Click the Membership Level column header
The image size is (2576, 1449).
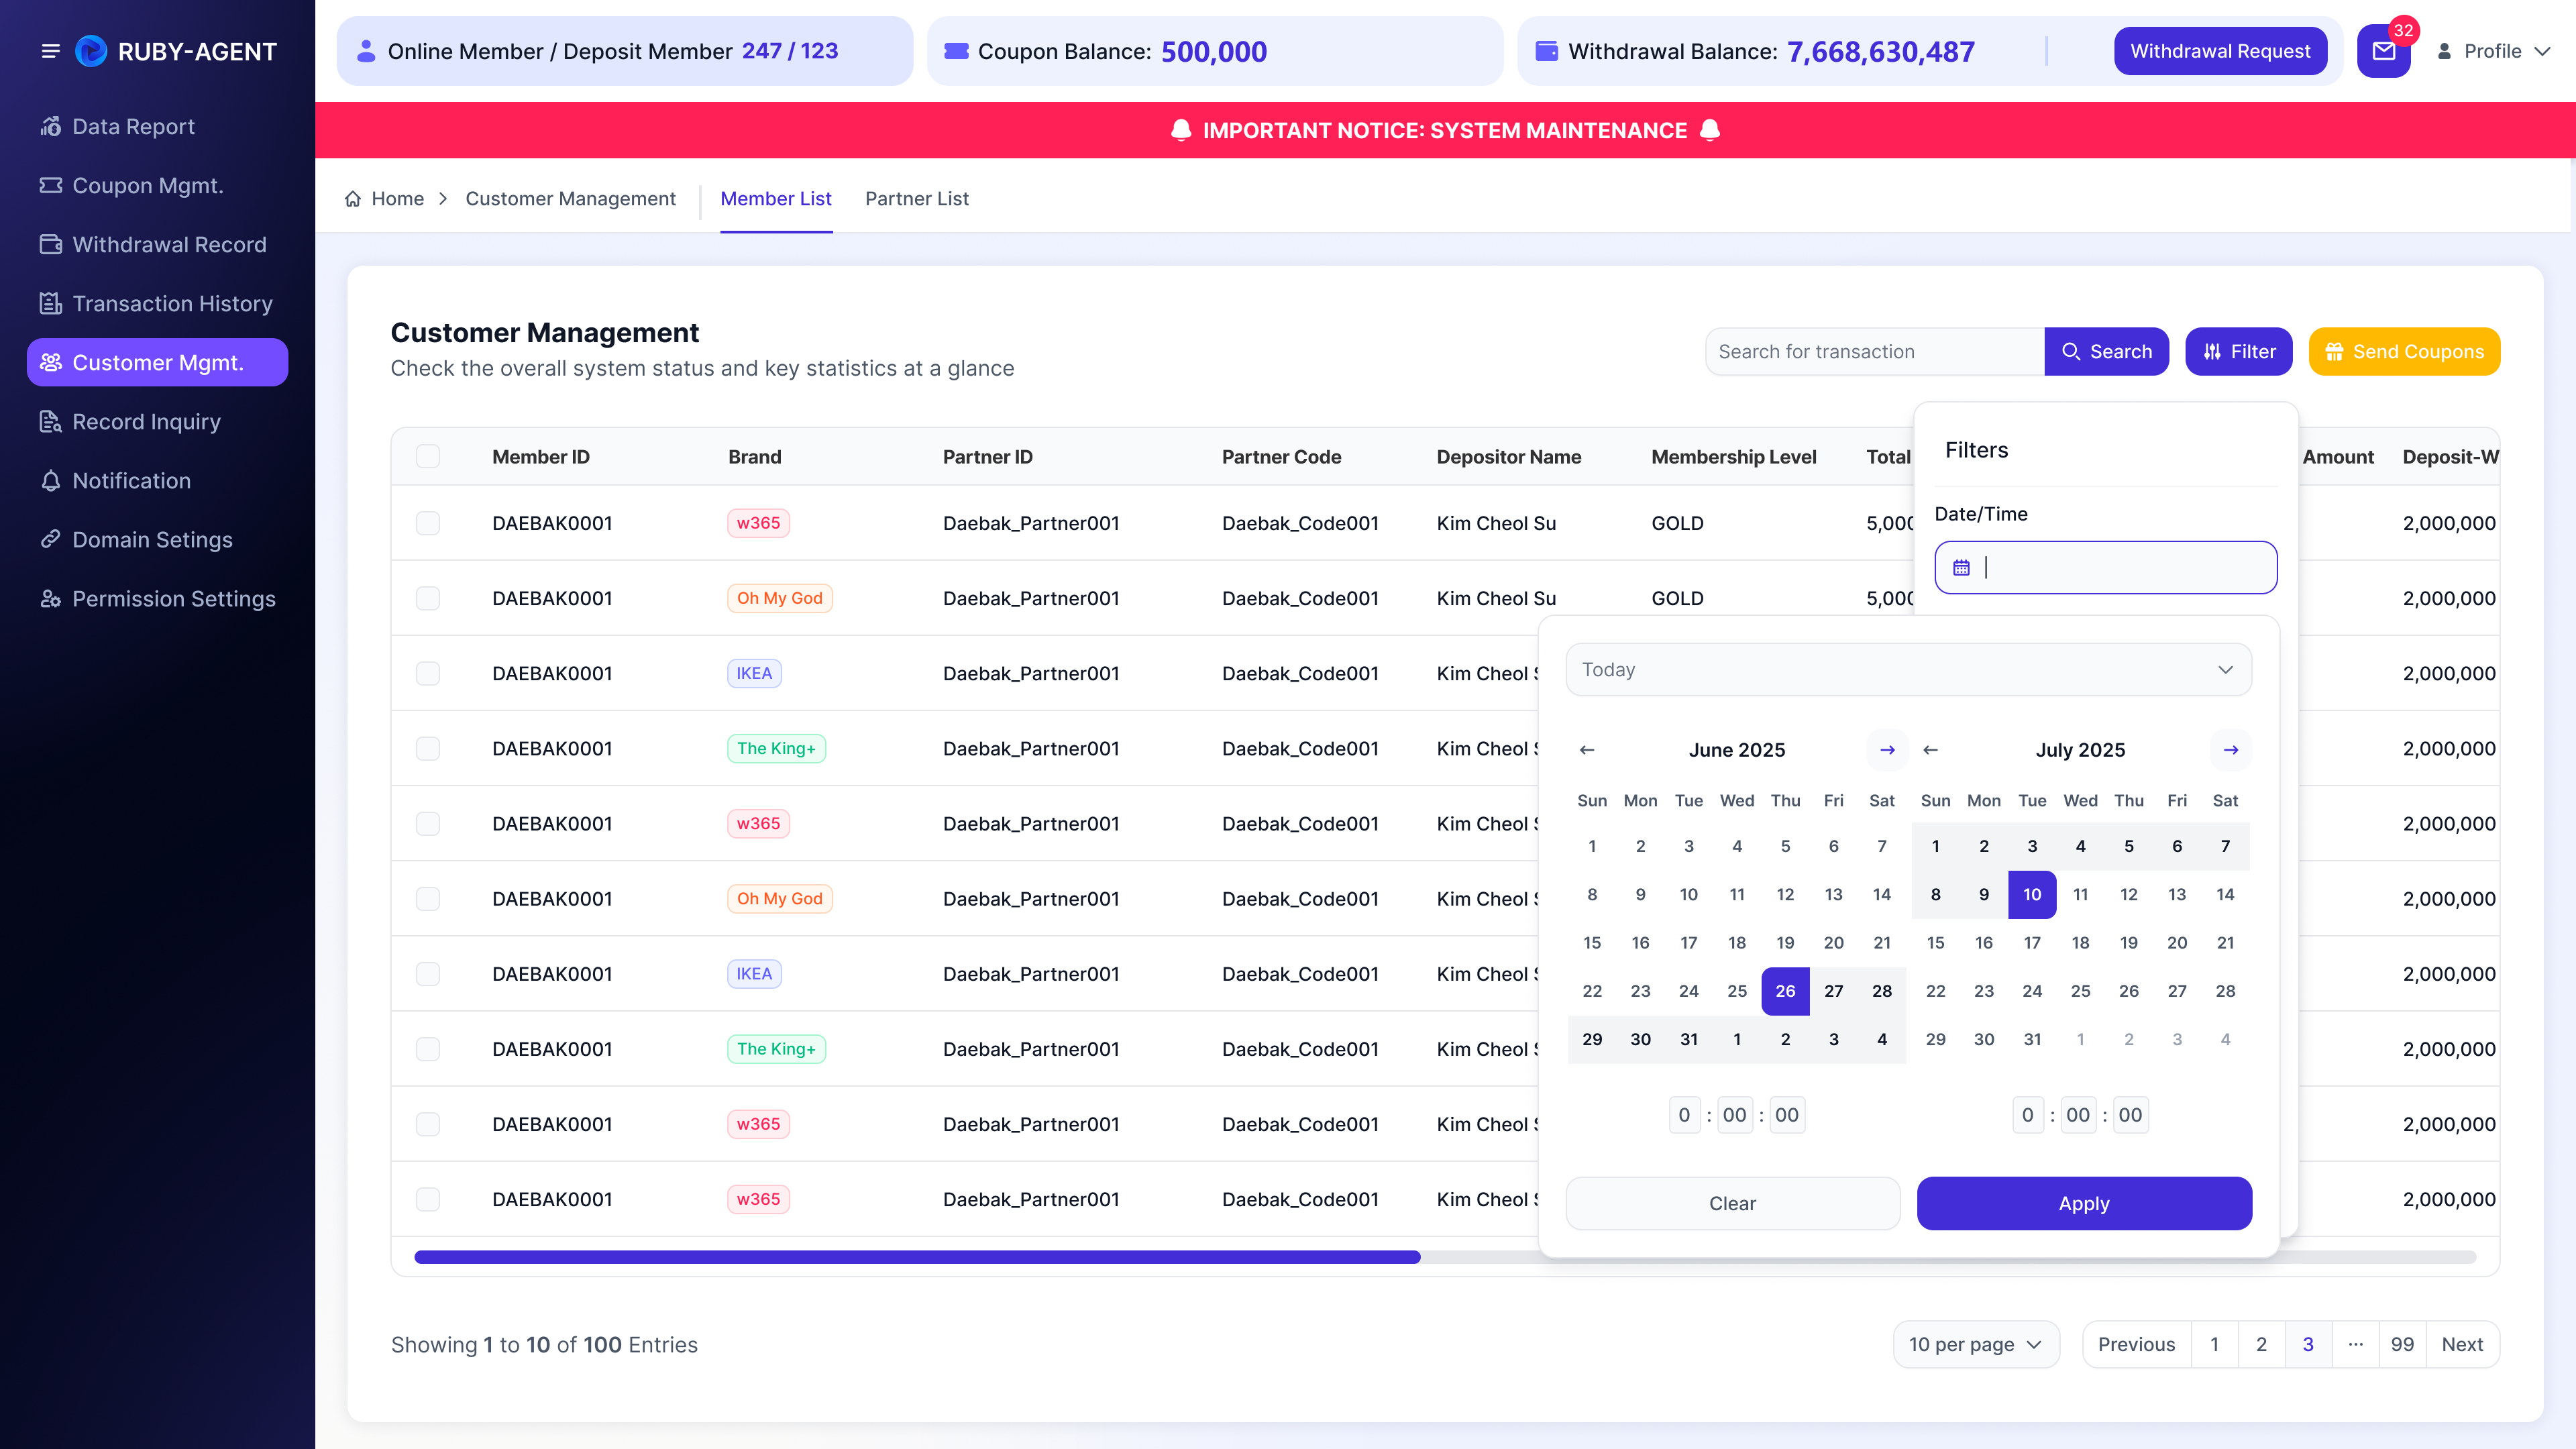[1733, 456]
